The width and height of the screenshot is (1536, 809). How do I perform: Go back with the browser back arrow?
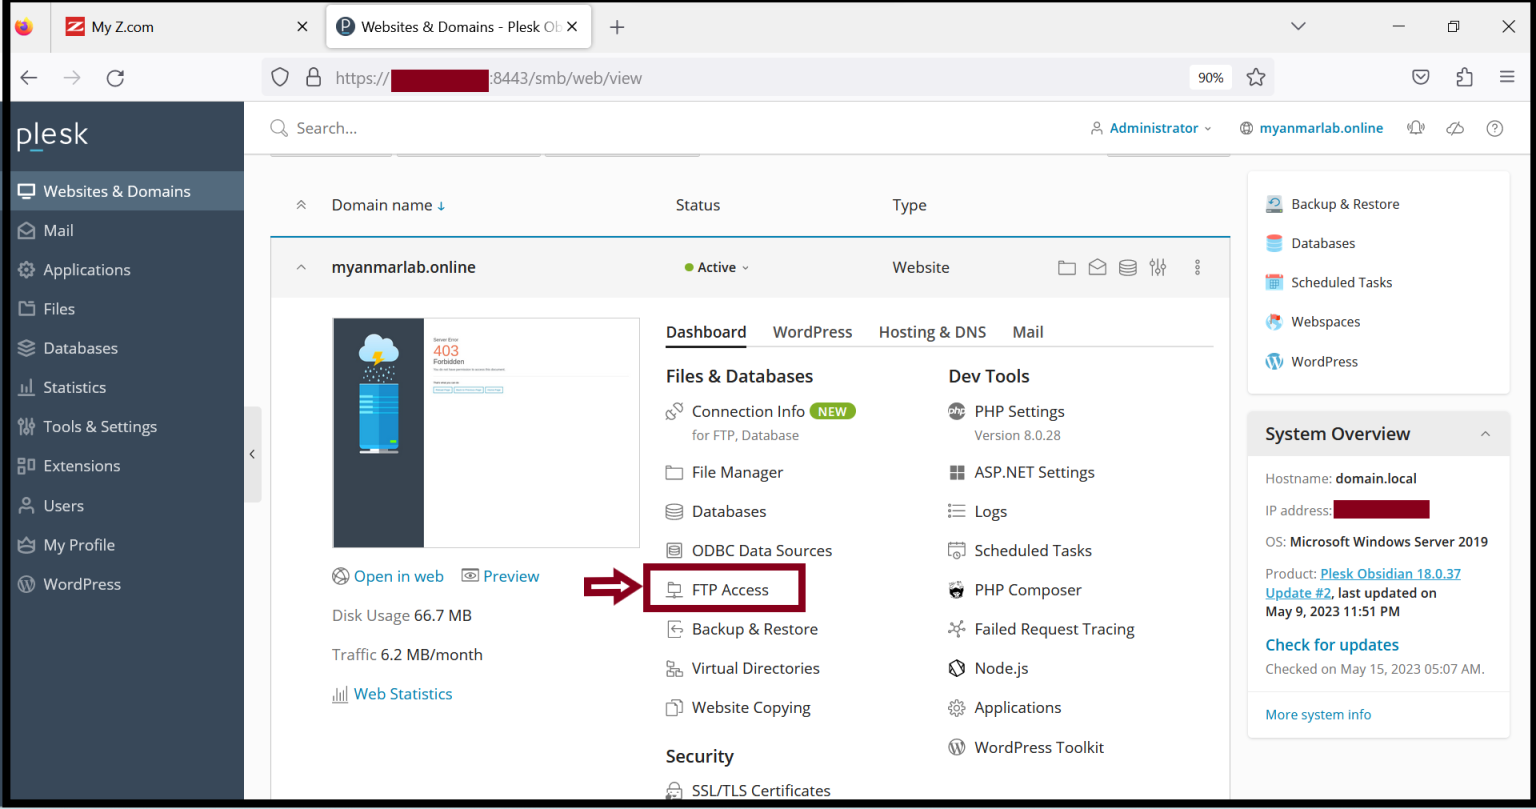pyautogui.click(x=29, y=77)
